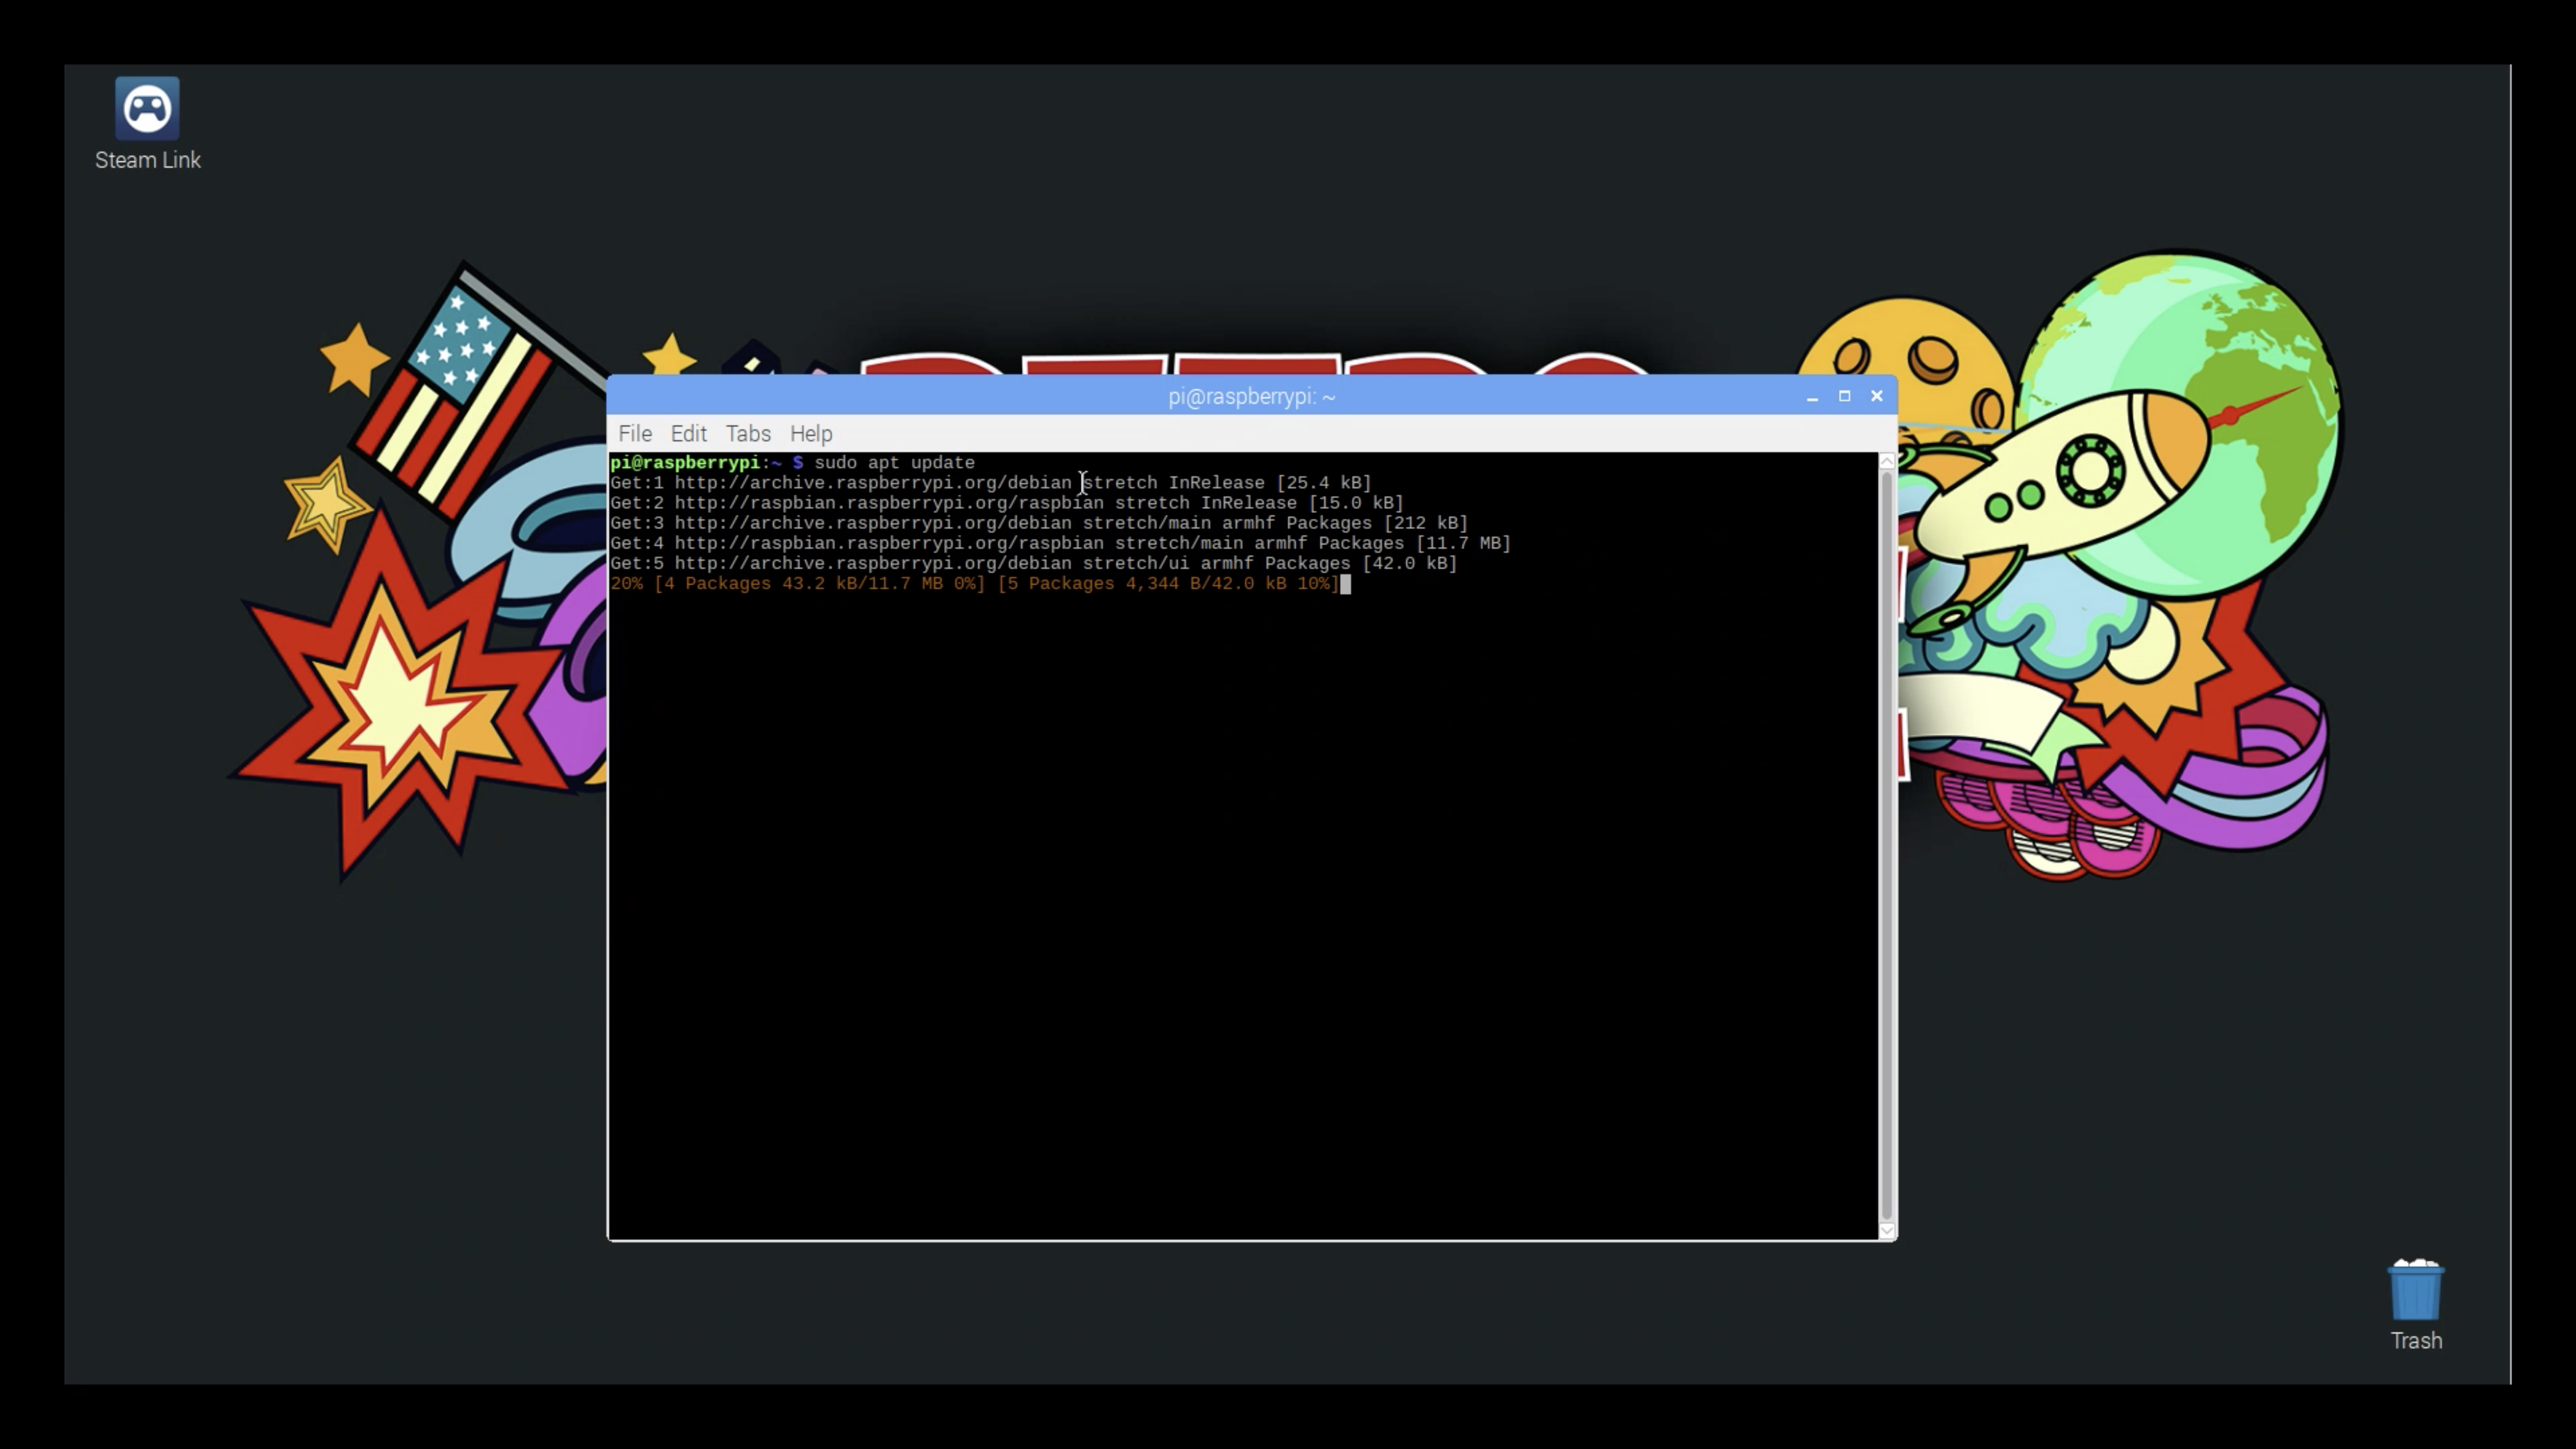Click the terminal scrollbar up arrow
This screenshot has height=1449, width=2576.
[x=1887, y=461]
